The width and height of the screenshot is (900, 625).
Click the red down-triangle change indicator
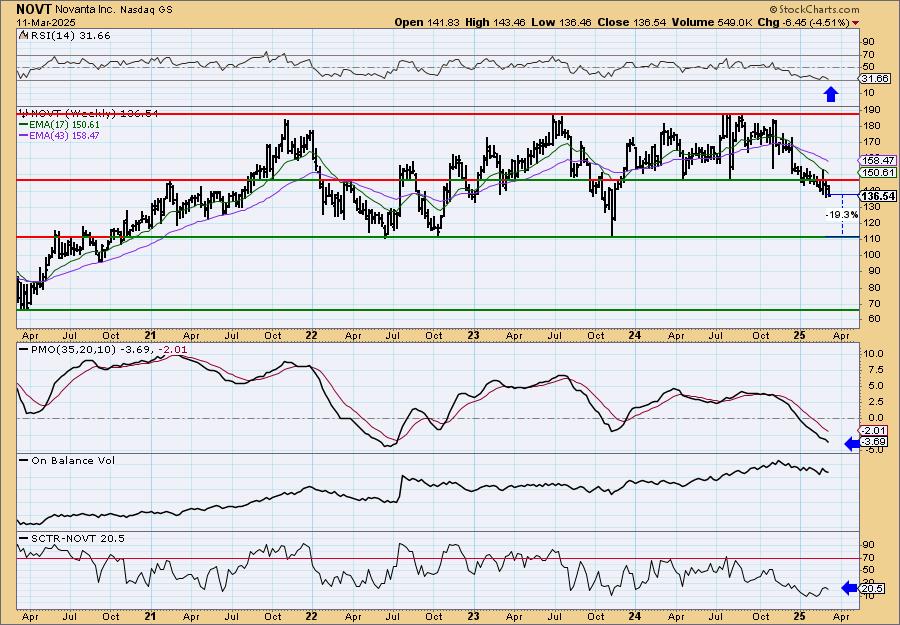856,23
